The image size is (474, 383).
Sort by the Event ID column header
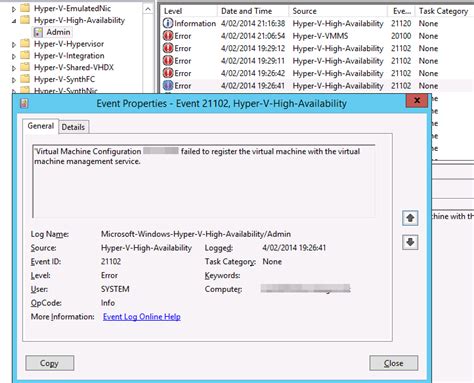tap(402, 11)
